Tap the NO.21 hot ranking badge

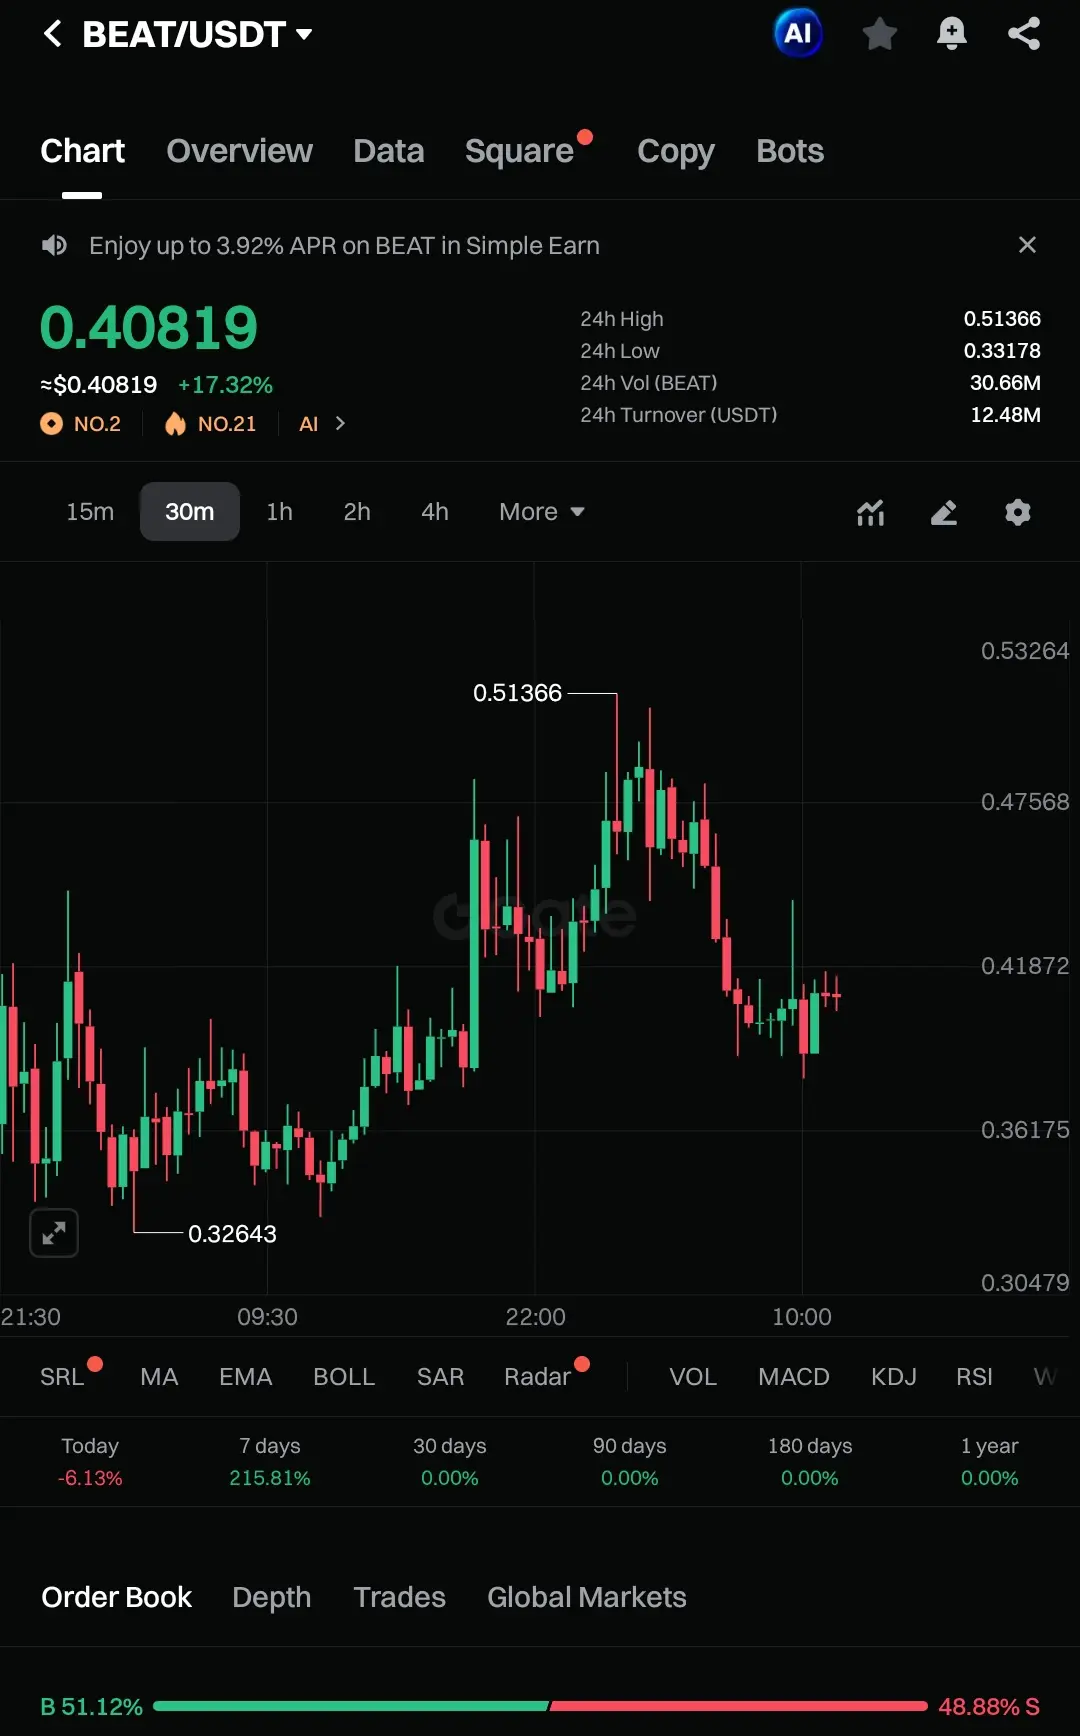point(211,424)
